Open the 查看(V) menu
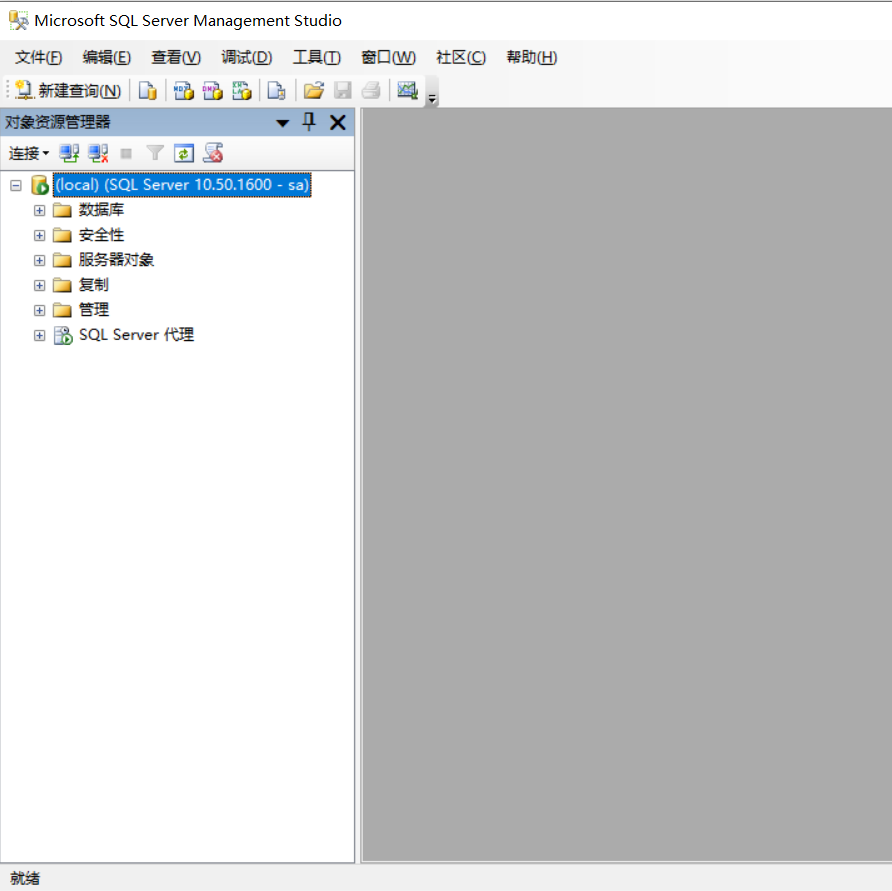 pos(176,57)
